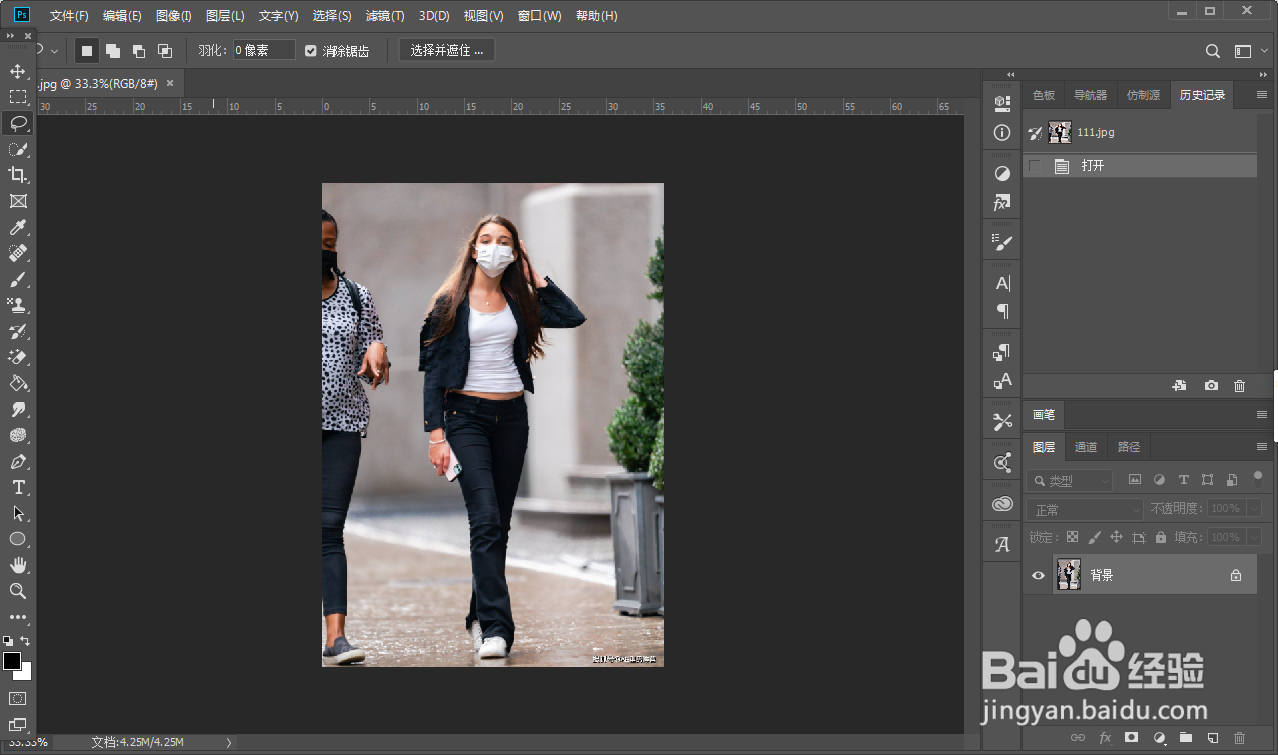Viewport: 1278px width, 755px height.
Task: Open the 3D panel icon in dock
Action: click(1002, 103)
